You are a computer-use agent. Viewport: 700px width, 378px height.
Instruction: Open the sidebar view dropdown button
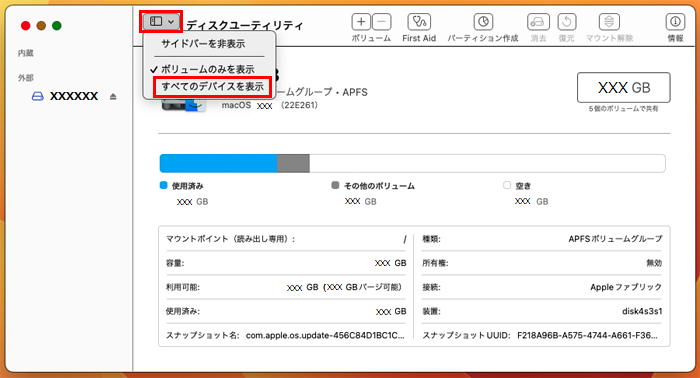161,21
